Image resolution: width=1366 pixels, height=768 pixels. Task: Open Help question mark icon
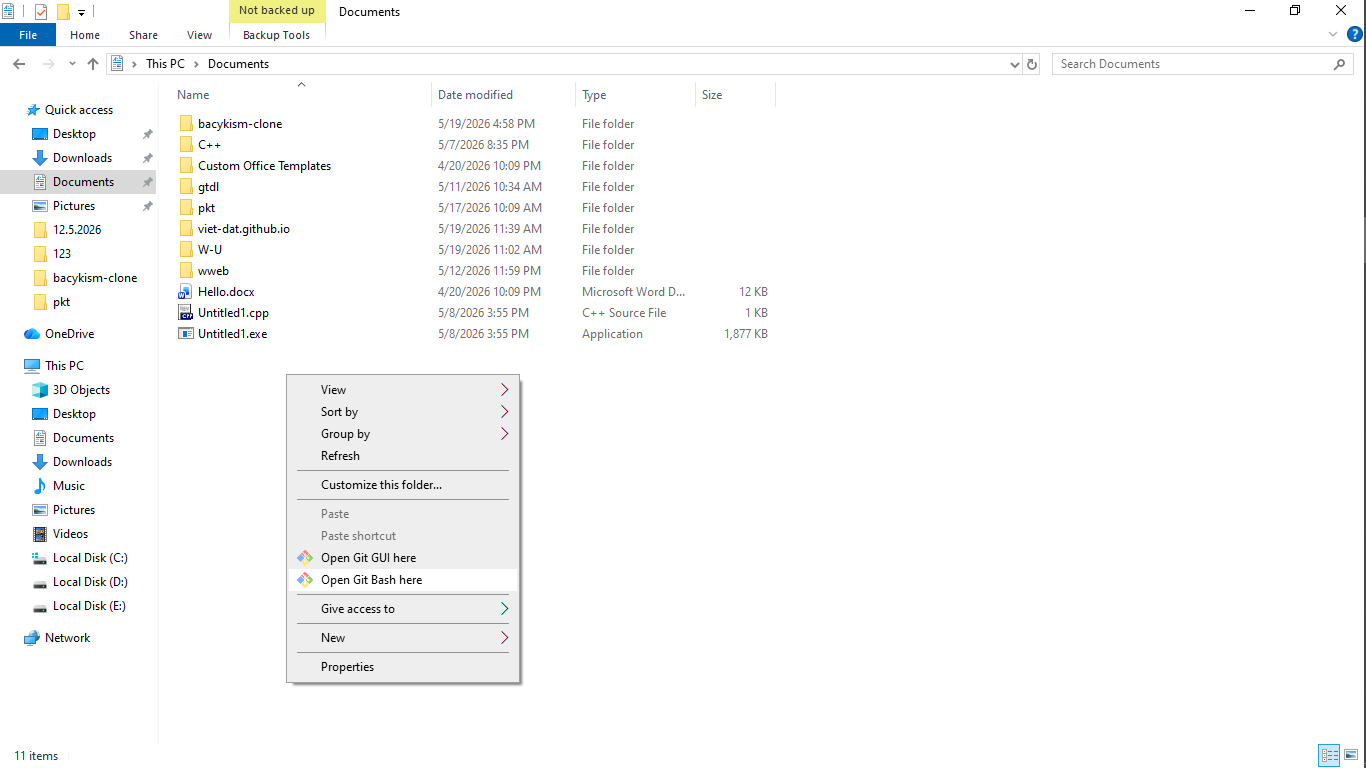click(1355, 34)
